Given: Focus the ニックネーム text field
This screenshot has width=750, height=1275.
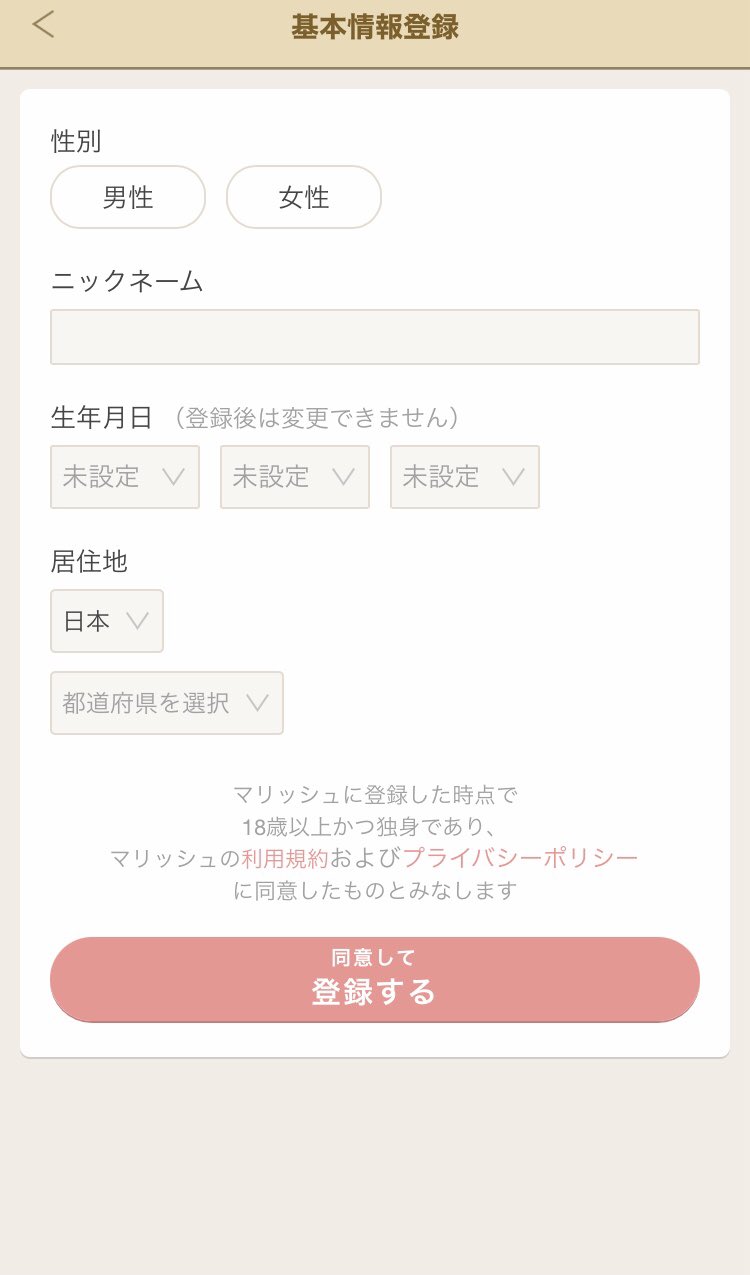Looking at the screenshot, I should click(375, 337).
